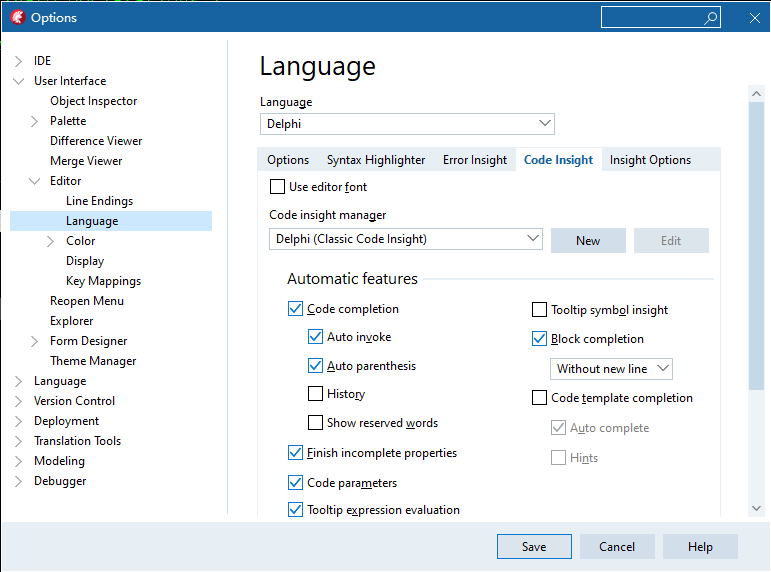Screen dimensions: 771x572
Task: Expand the Deployment node
Action: pos(18,421)
